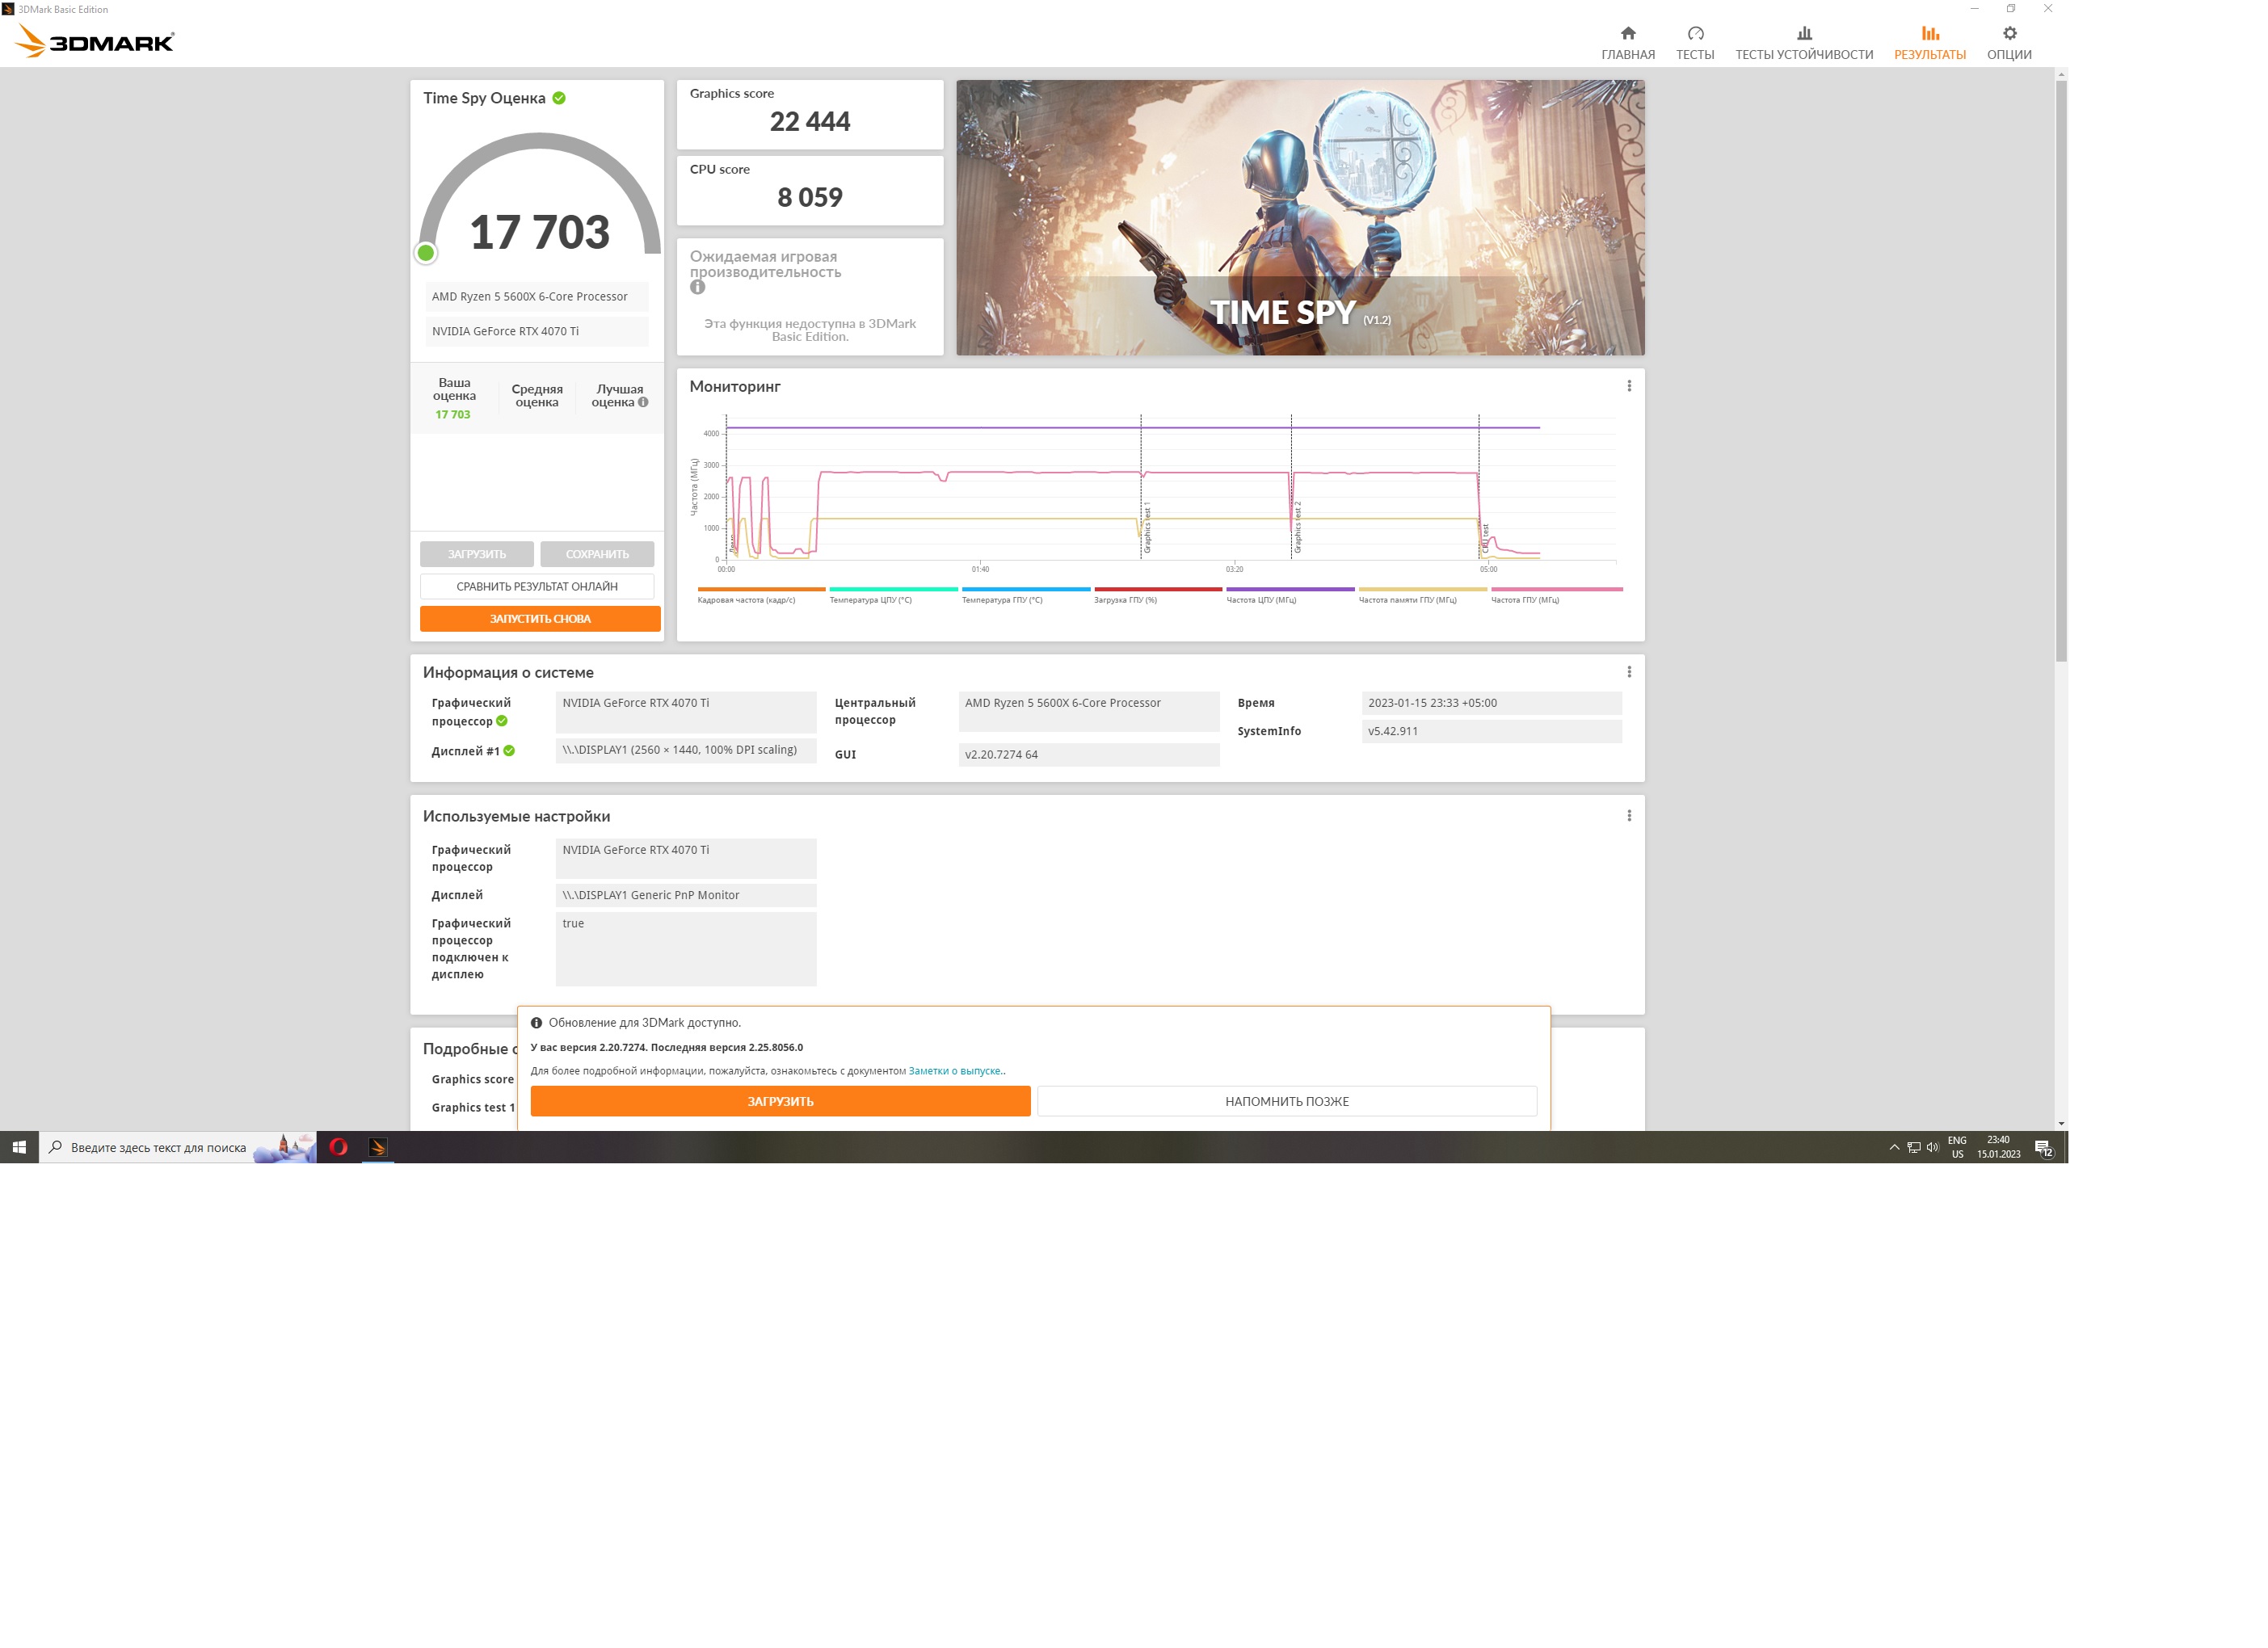Click ЗАПУСТИТЬ СНОВА button
The height and width of the screenshot is (1648, 2268).
click(x=540, y=619)
